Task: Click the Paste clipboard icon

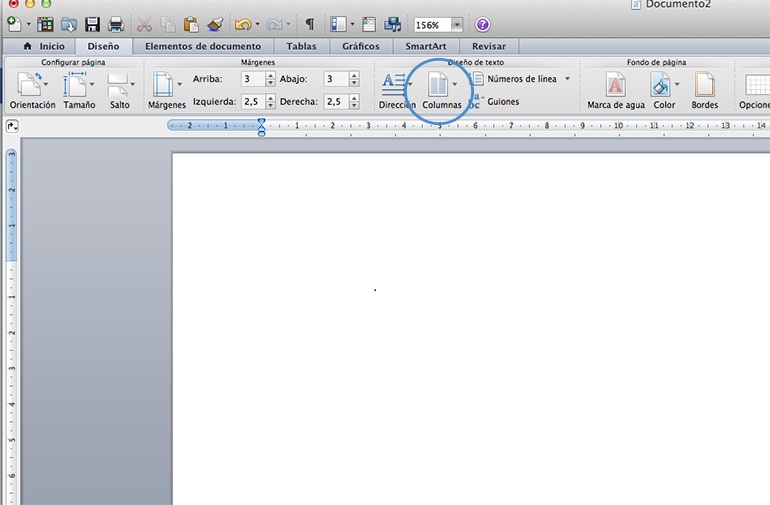Action: [x=191, y=24]
